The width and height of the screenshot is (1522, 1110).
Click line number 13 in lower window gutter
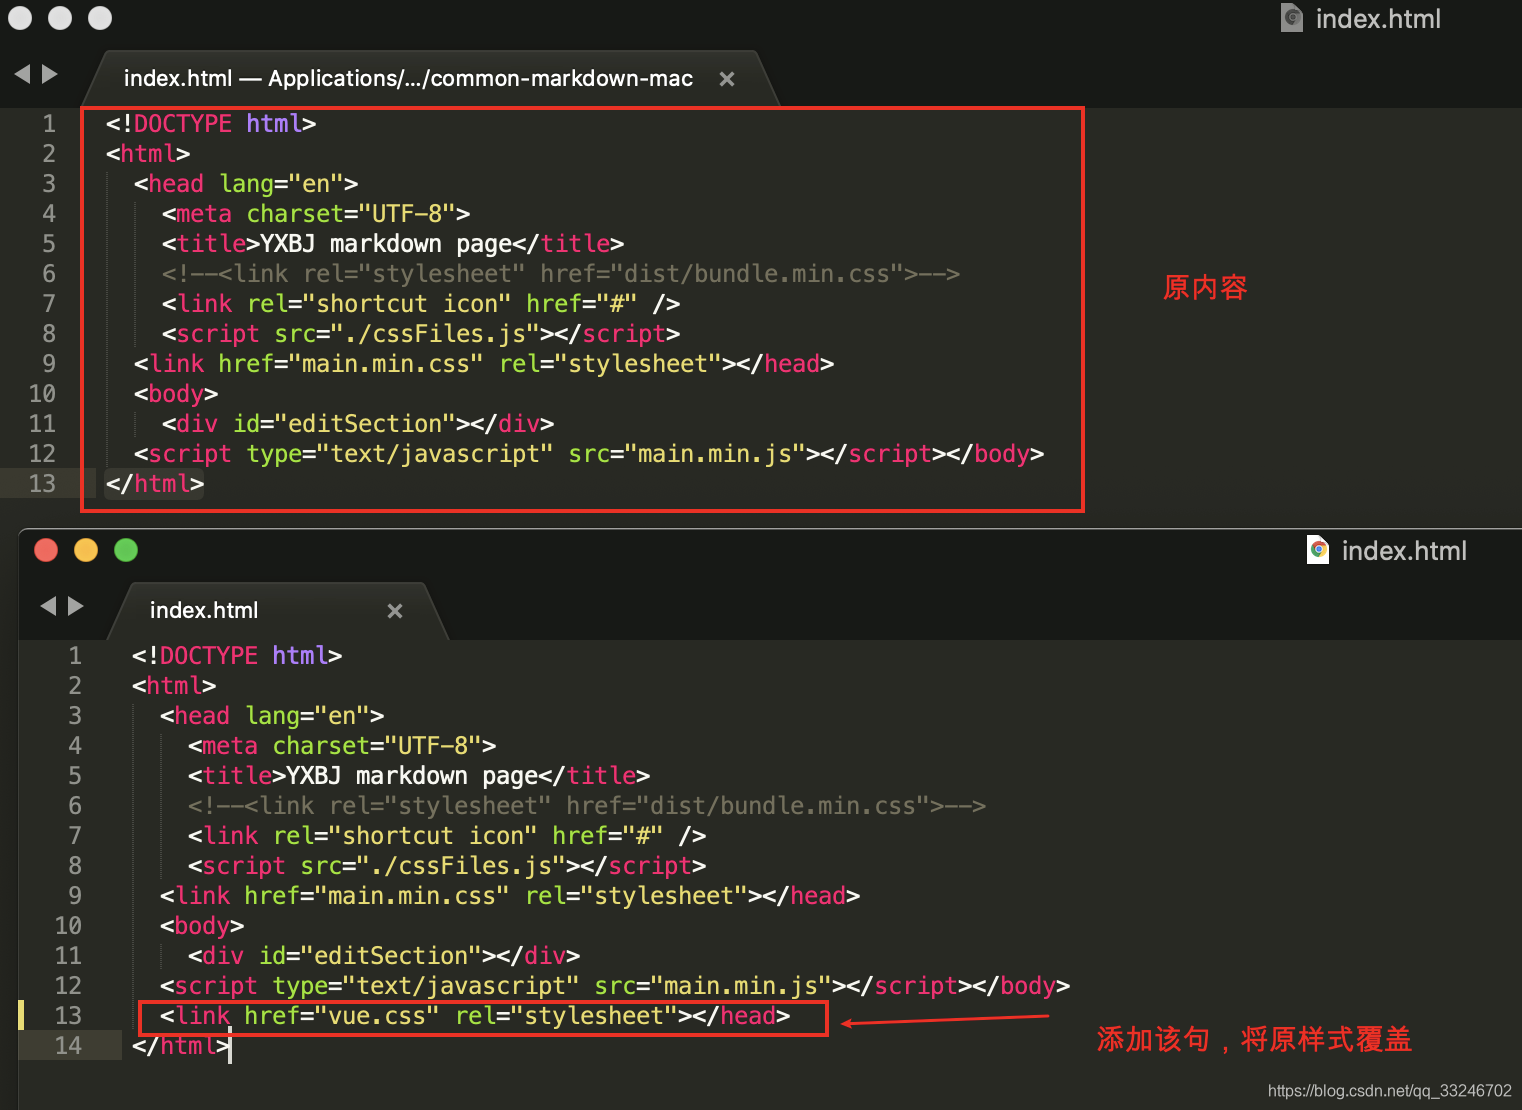coord(68,1016)
